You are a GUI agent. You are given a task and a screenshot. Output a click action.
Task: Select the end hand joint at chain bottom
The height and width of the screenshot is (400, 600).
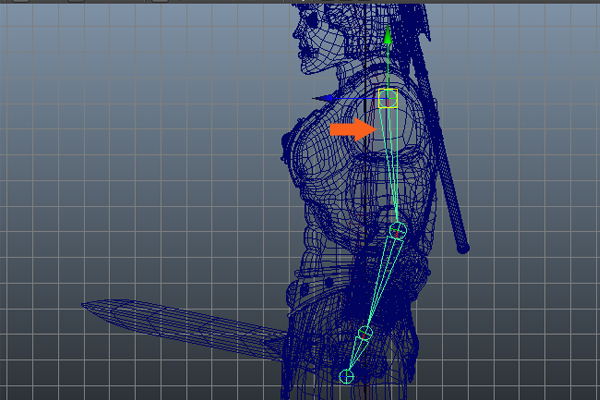347,376
